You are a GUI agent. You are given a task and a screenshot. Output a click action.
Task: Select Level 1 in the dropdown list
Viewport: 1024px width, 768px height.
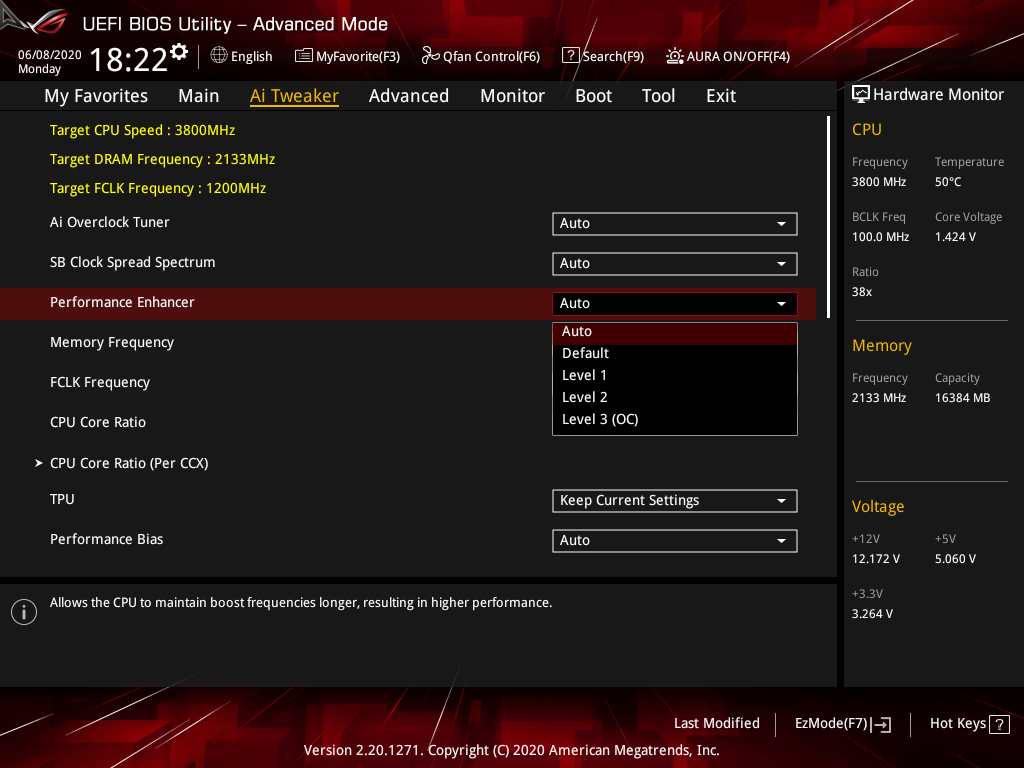click(x=675, y=376)
